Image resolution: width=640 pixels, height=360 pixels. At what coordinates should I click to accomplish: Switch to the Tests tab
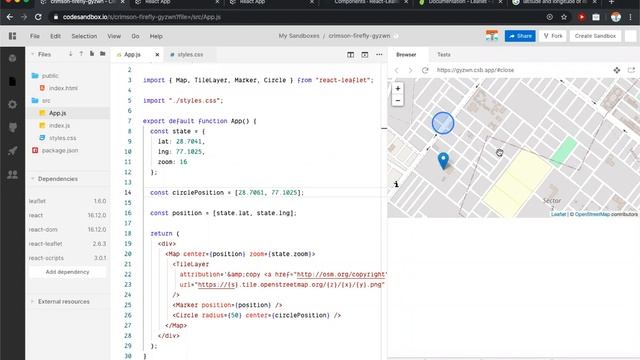[x=444, y=55]
